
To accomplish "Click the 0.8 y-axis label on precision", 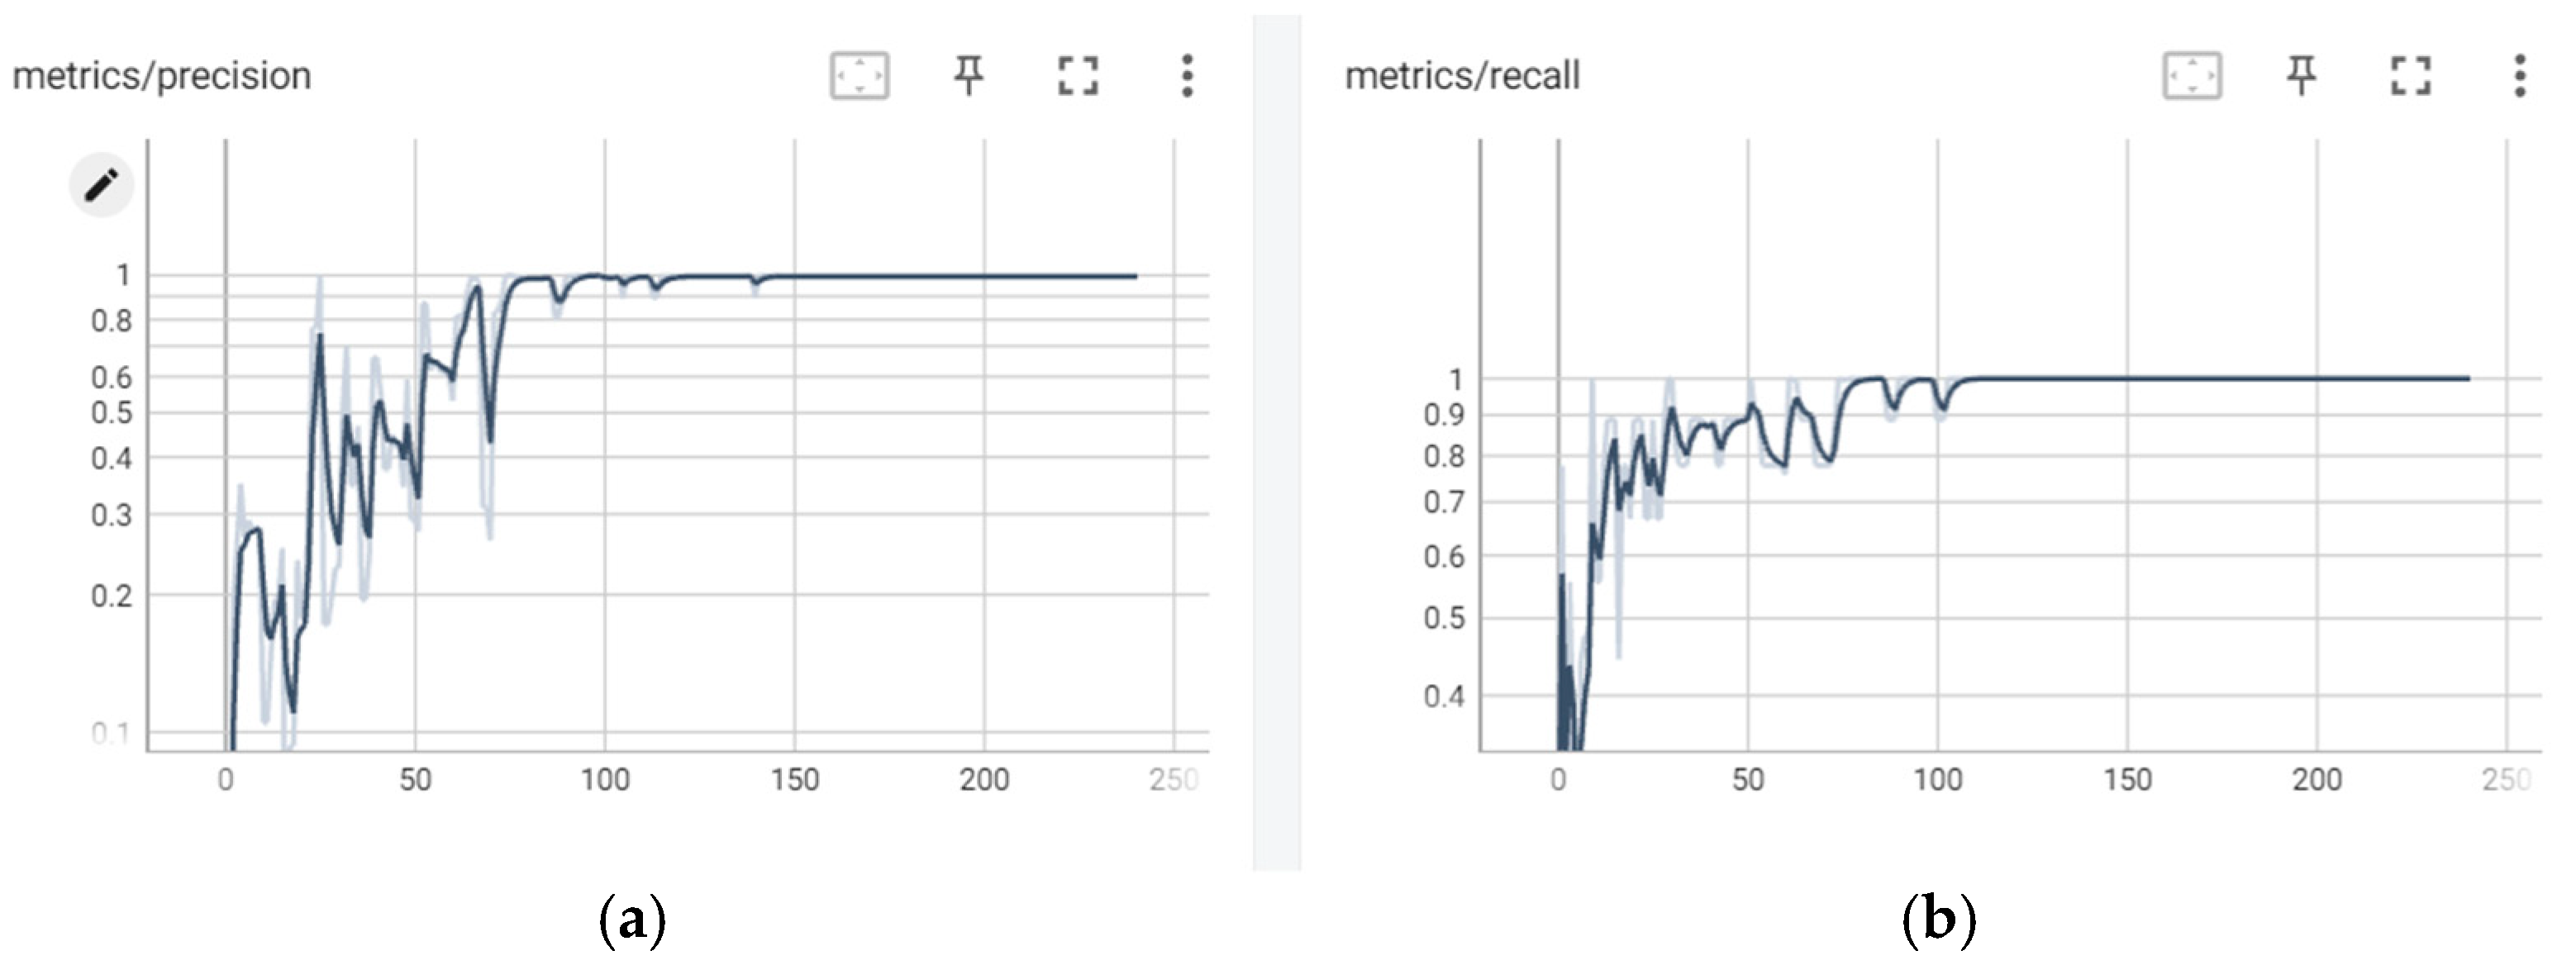I will tap(111, 321).
